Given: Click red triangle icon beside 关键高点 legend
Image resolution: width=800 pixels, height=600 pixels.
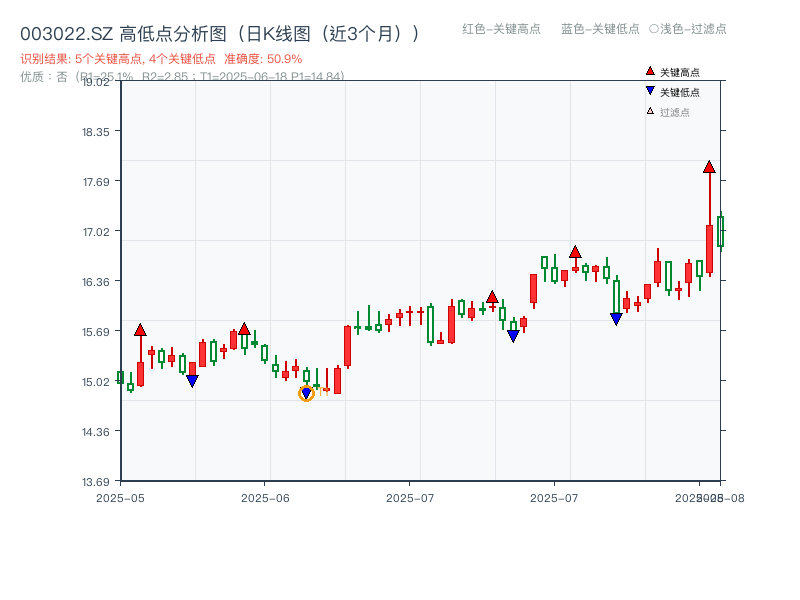Looking at the screenshot, I should coord(650,72).
